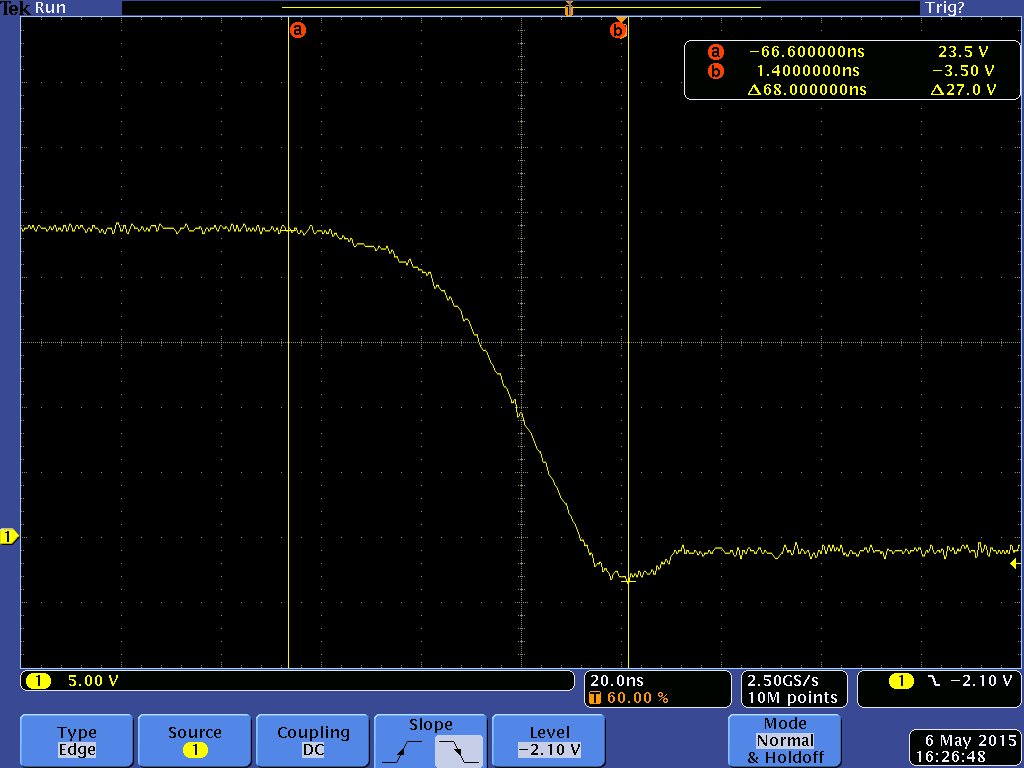
Task: Click the trigger channel 1 badge in trigger readout
Action: point(901,681)
